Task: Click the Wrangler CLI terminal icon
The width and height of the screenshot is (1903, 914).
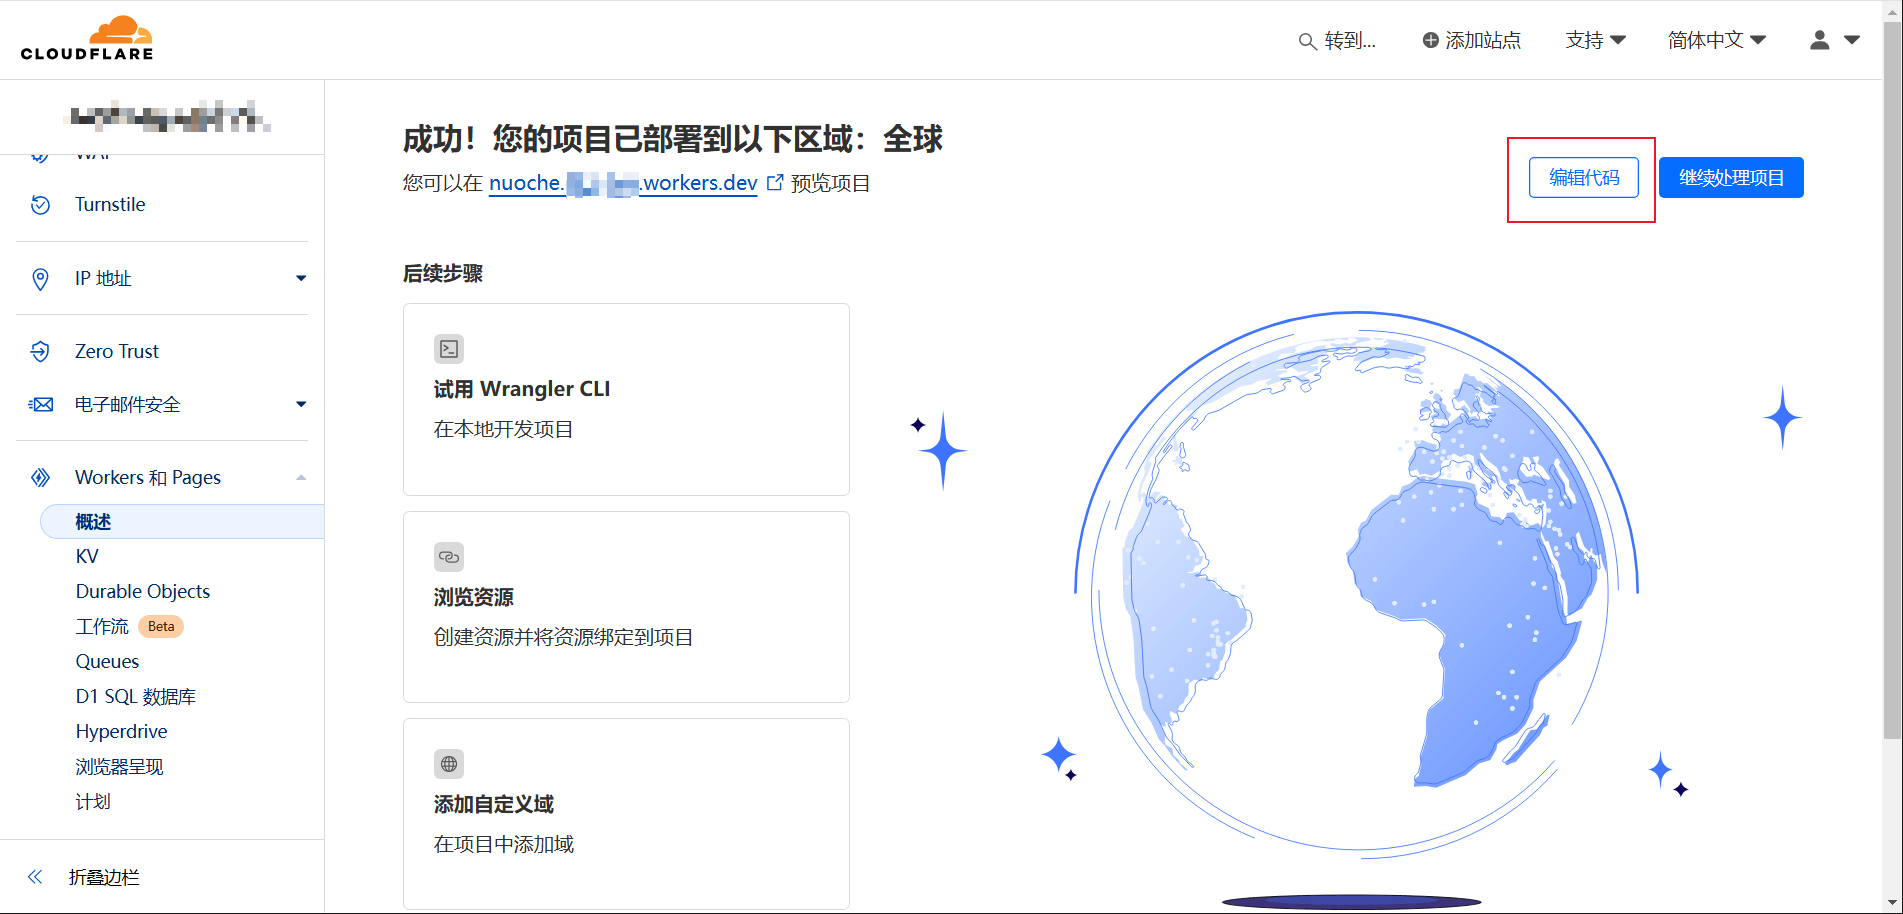Action: point(449,349)
